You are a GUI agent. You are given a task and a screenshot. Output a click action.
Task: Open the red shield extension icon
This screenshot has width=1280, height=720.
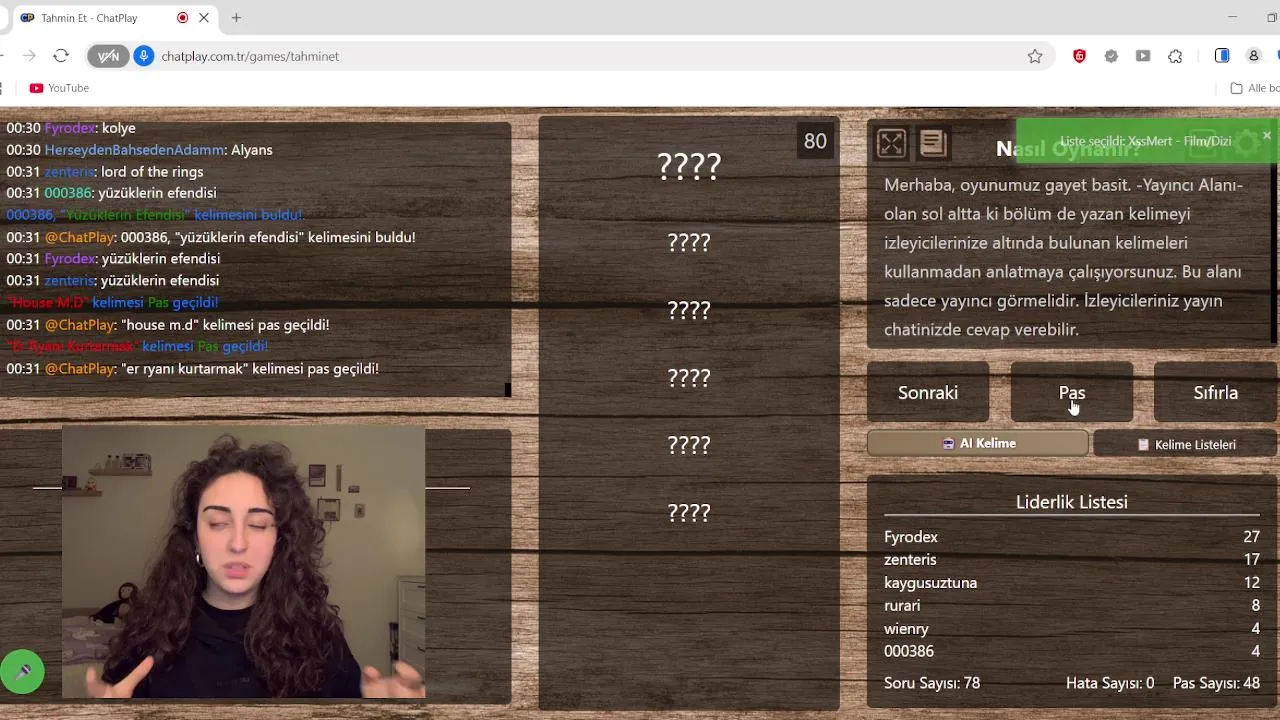coord(1079,56)
